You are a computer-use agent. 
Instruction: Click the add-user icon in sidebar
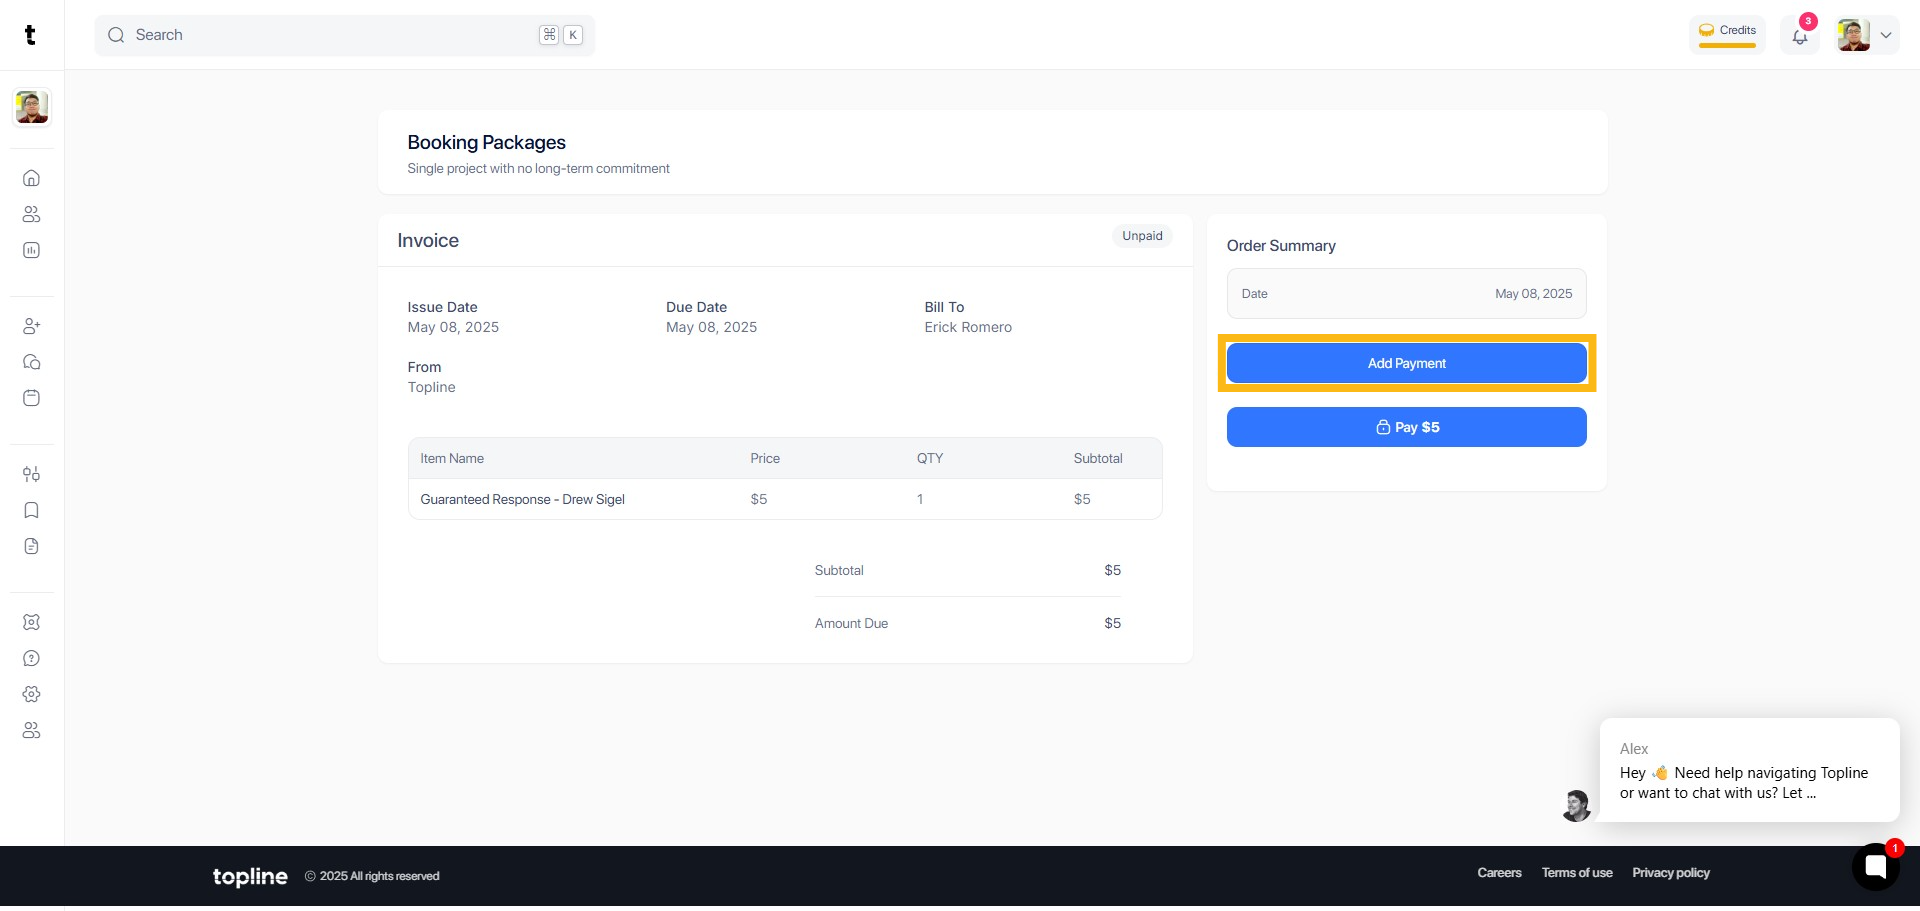32,326
